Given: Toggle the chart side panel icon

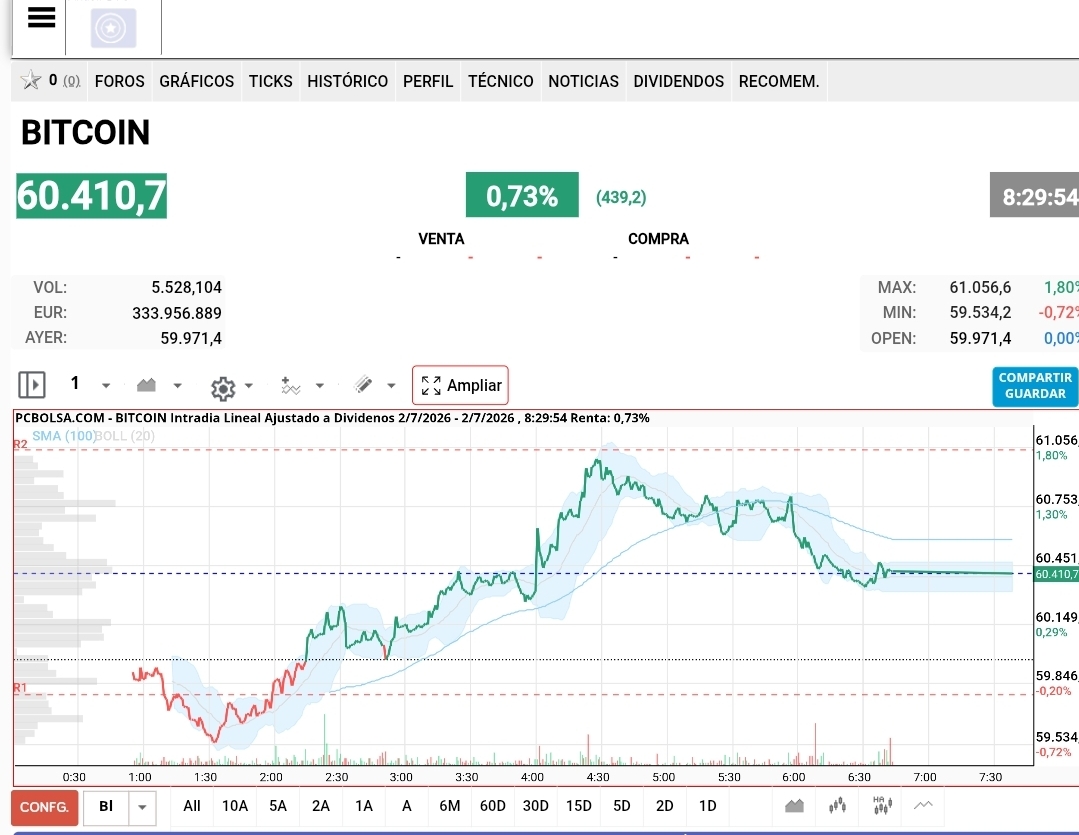Looking at the screenshot, I should point(32,385).
